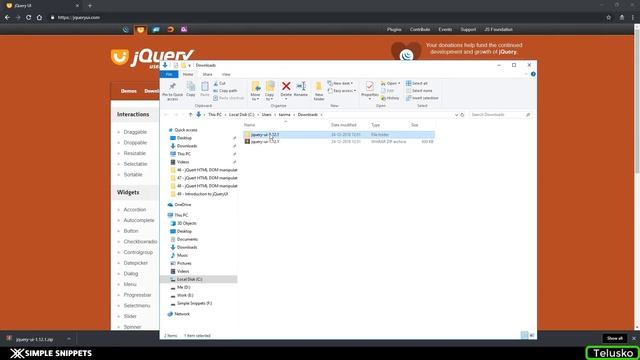Sort by the Name column header
The image size is (640, 360).
[286, 125]
